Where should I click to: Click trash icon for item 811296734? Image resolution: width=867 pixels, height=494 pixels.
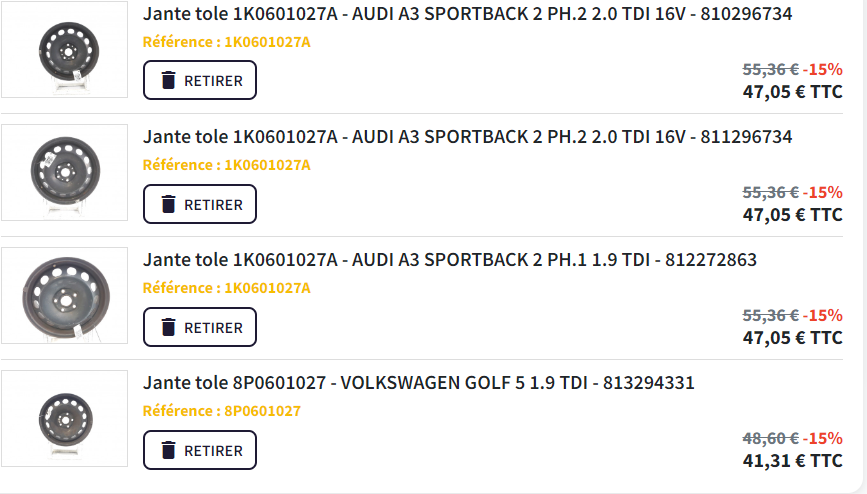tap(169, 204)
